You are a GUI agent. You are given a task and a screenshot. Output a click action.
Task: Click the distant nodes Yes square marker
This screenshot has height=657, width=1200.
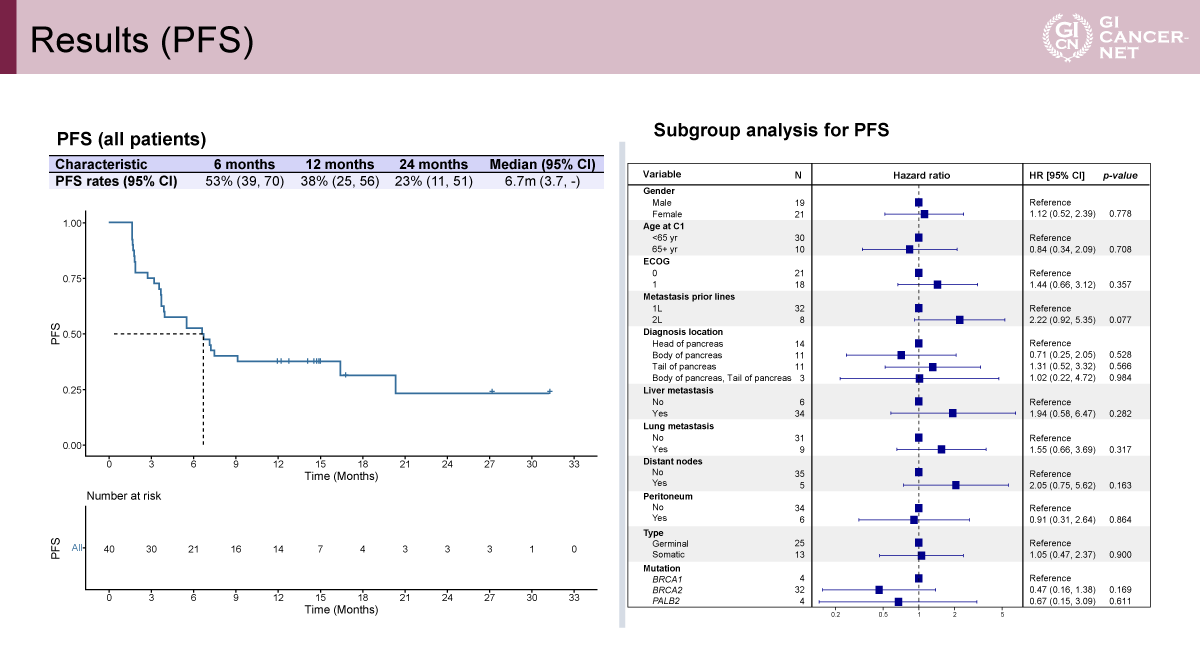(x=955, y=485)
